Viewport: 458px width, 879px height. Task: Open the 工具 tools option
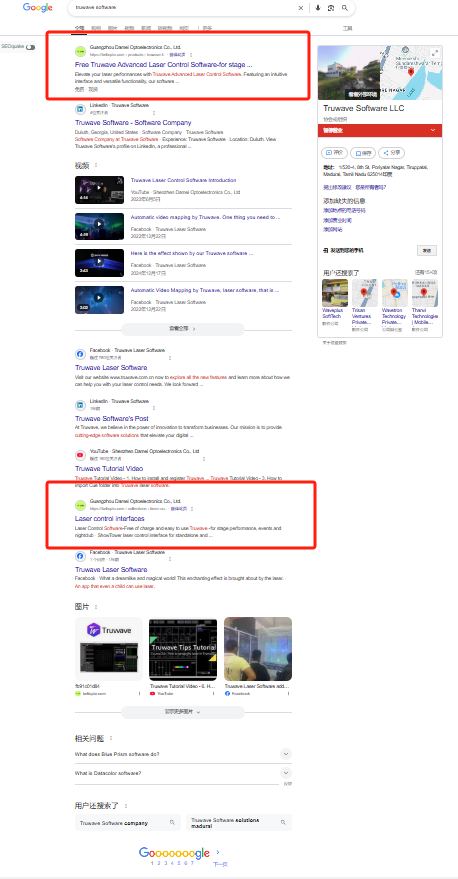[348, 27]
